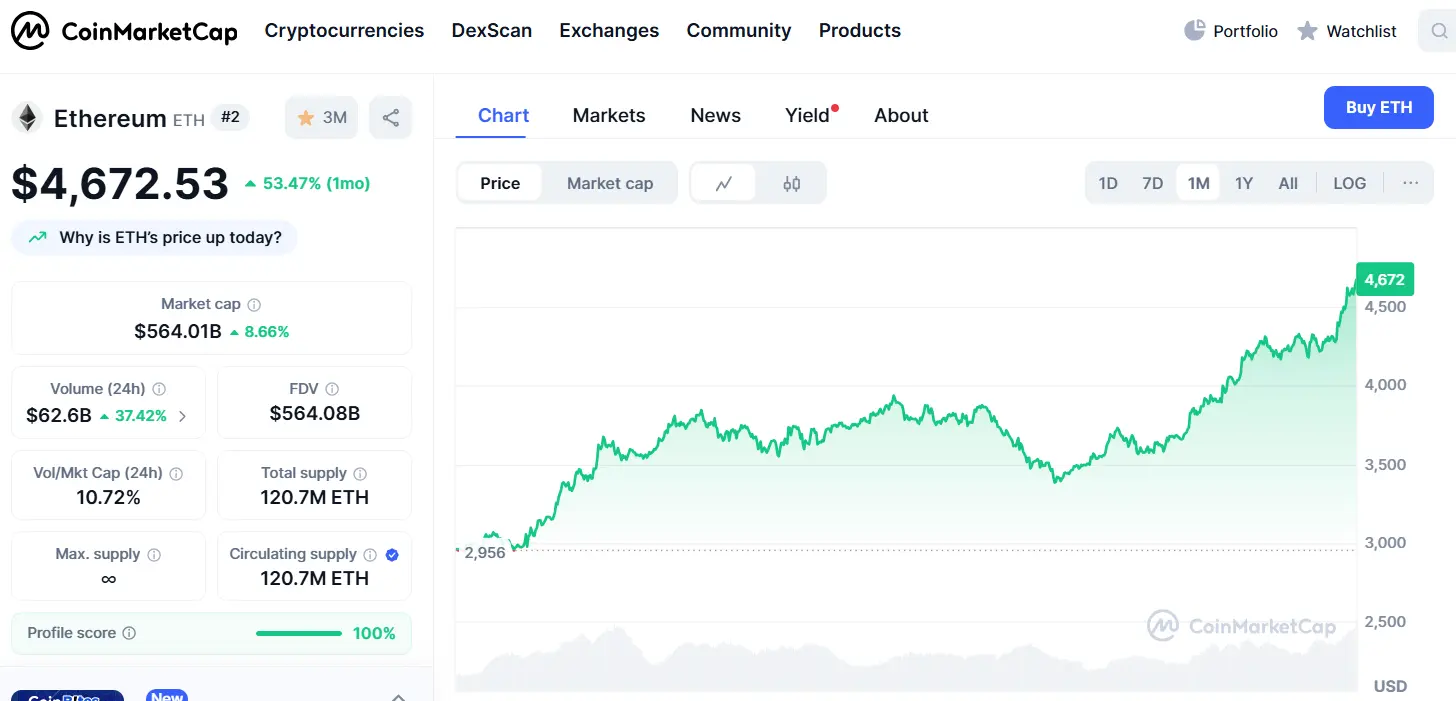
Task: Open the Community menu
Action: point(739,31)
